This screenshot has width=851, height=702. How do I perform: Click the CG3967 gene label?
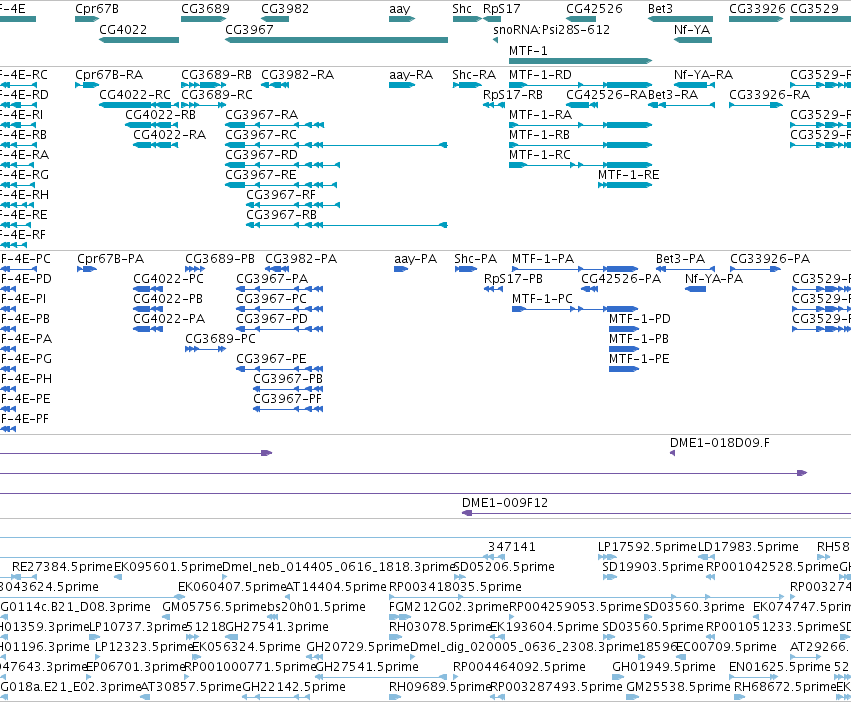point(249,29)
